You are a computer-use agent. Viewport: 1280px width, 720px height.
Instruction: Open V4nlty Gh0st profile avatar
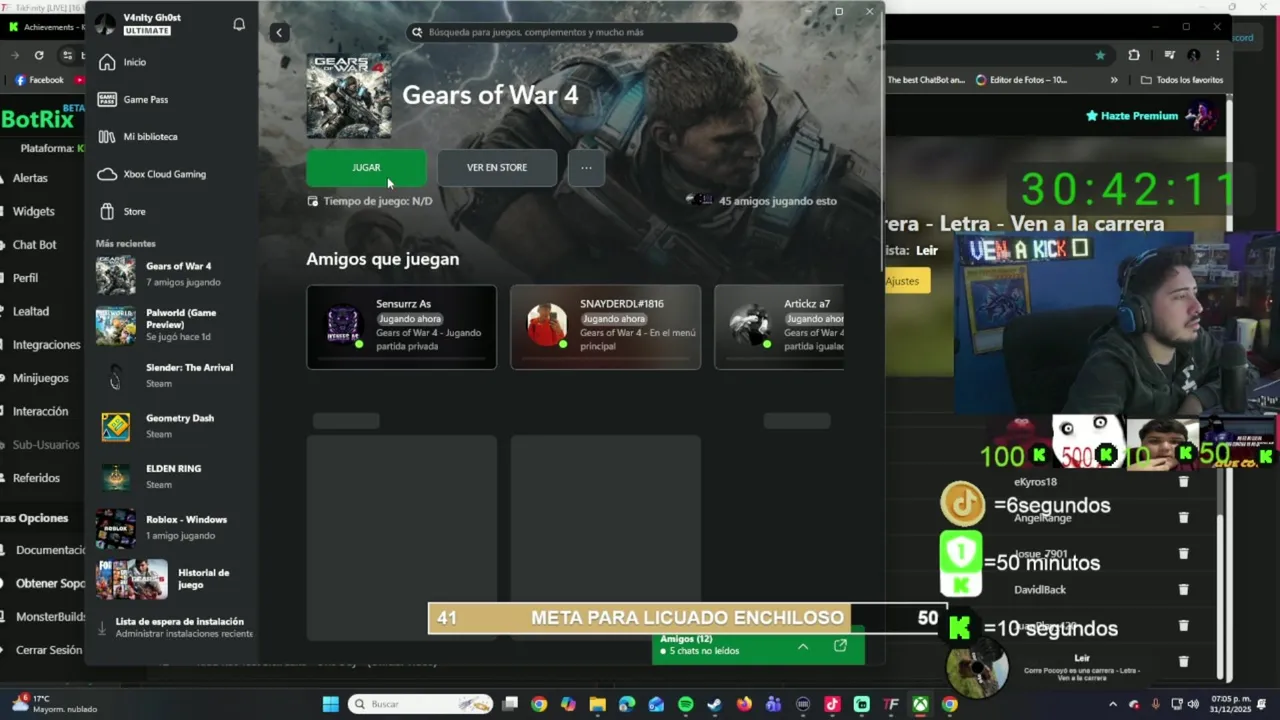pos(105,24)
